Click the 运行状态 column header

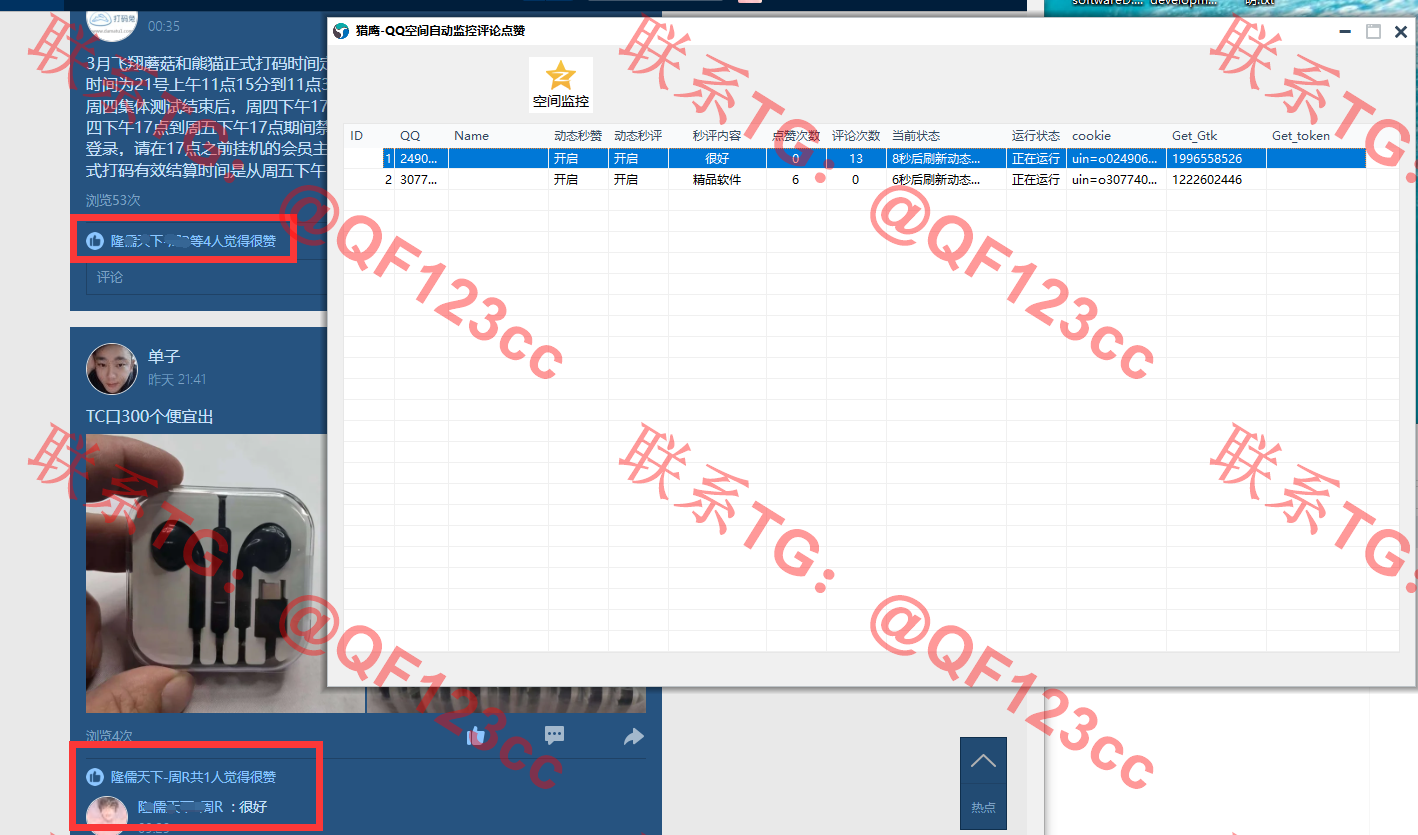click(1036, 136)
